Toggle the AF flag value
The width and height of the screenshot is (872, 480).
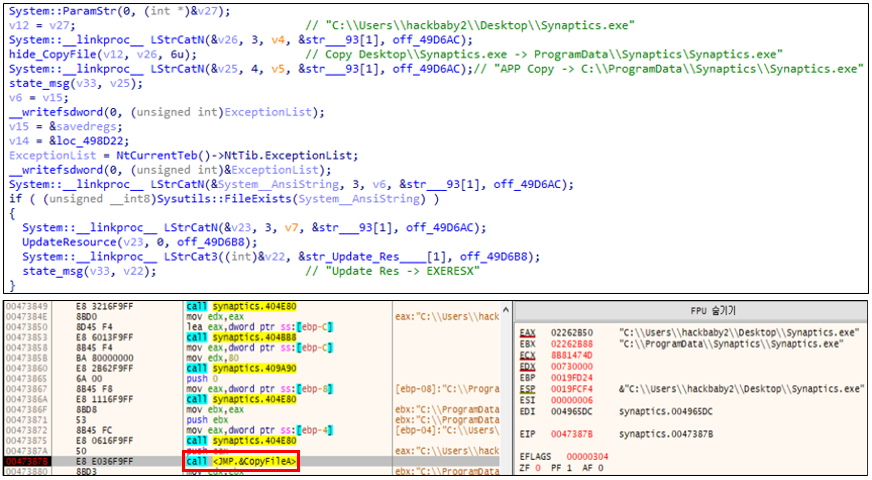(601, 468)
